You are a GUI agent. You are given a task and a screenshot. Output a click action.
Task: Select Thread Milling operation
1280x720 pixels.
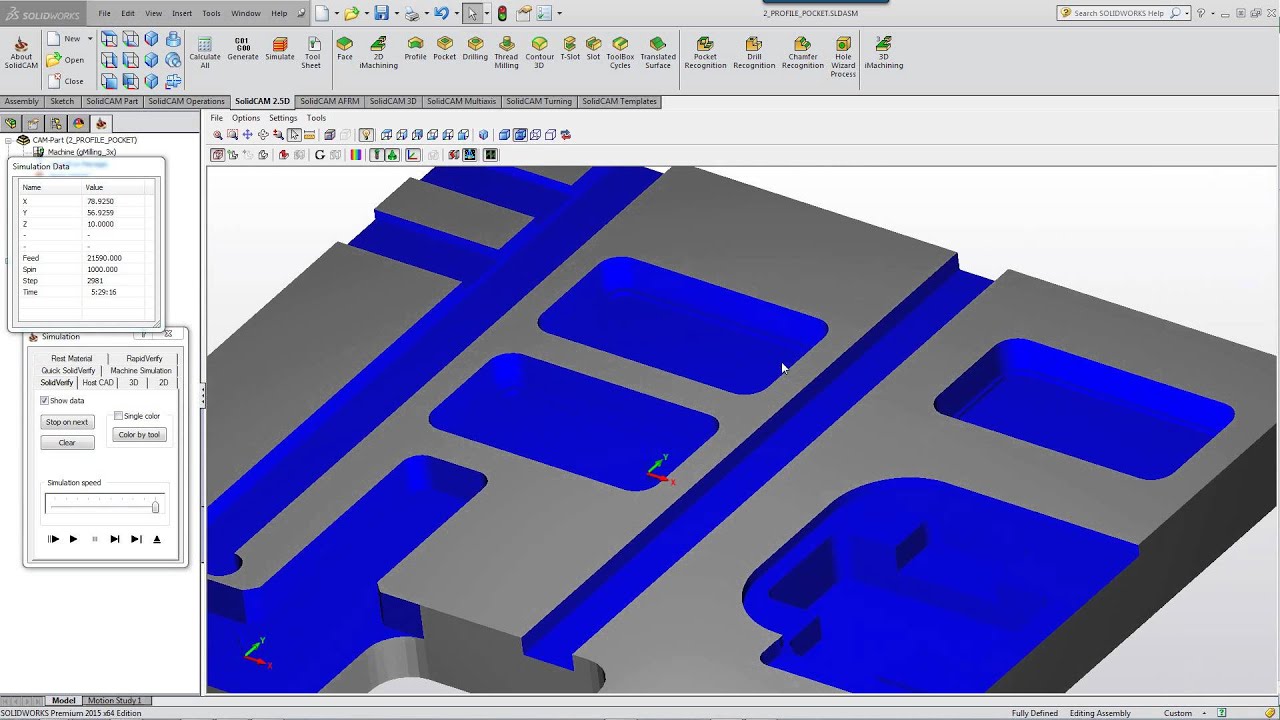point(507,53)
